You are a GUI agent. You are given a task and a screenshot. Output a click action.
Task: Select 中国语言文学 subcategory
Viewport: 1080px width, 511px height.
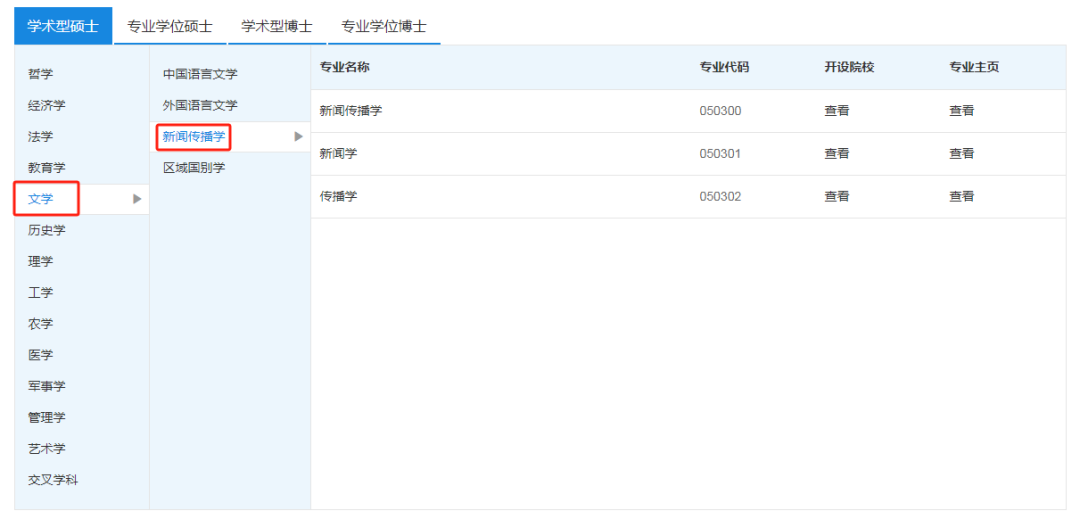(200, 74)
